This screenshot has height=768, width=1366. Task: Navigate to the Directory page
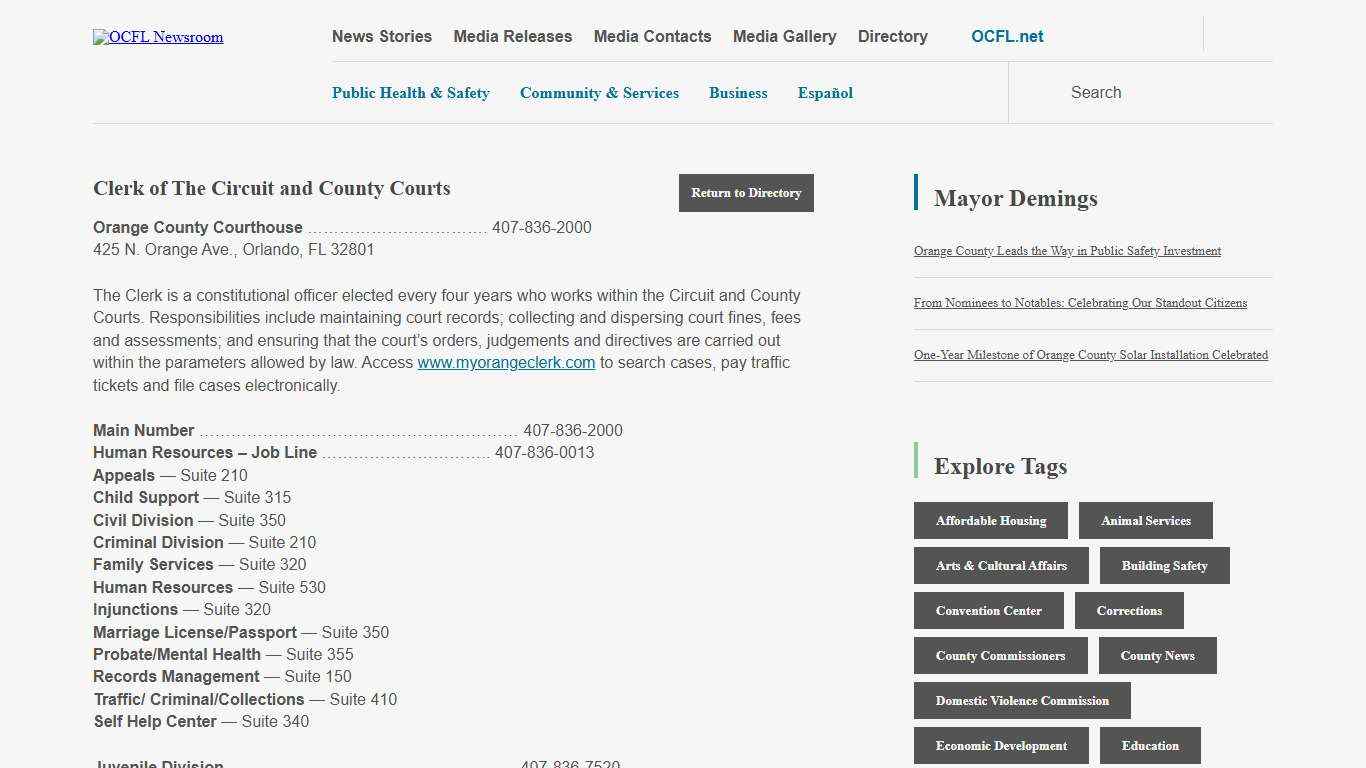click(892, 36)
